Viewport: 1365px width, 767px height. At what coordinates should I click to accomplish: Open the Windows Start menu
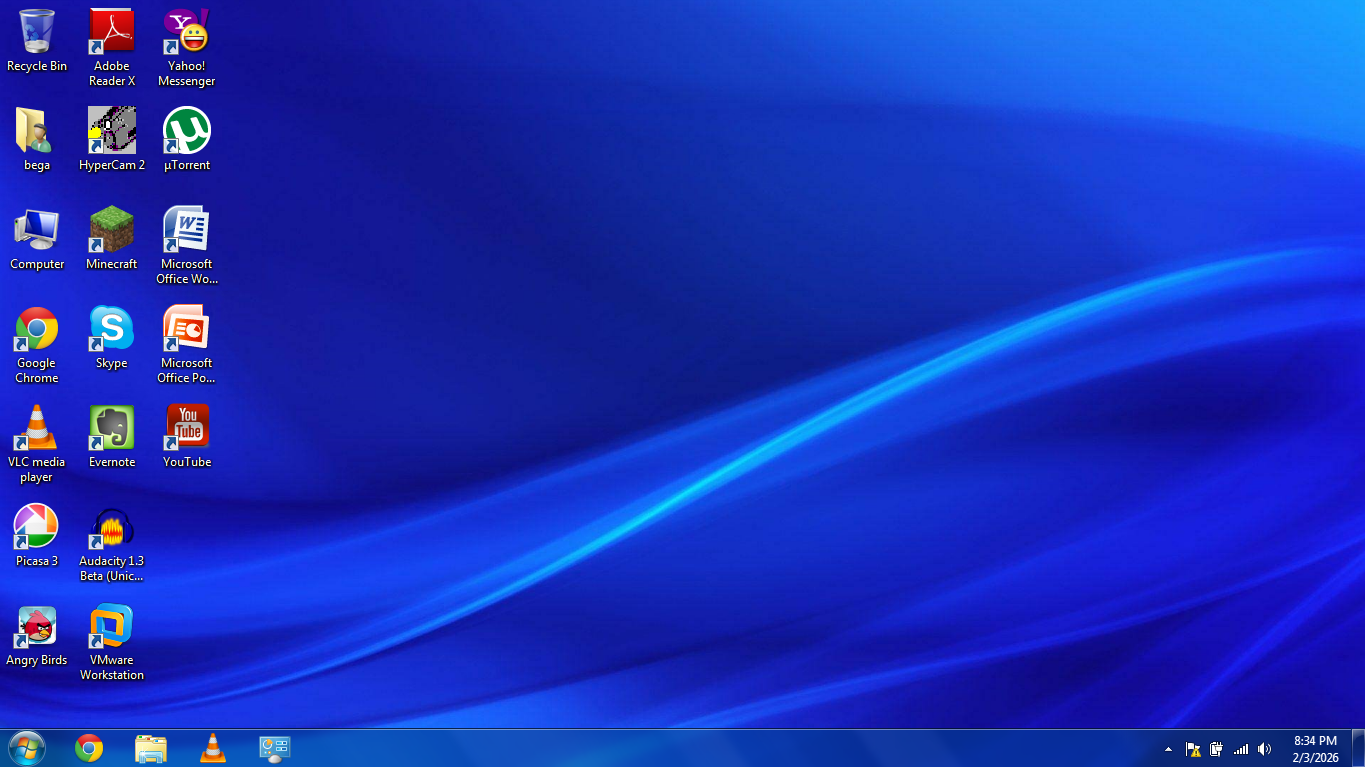click(26, 748)
